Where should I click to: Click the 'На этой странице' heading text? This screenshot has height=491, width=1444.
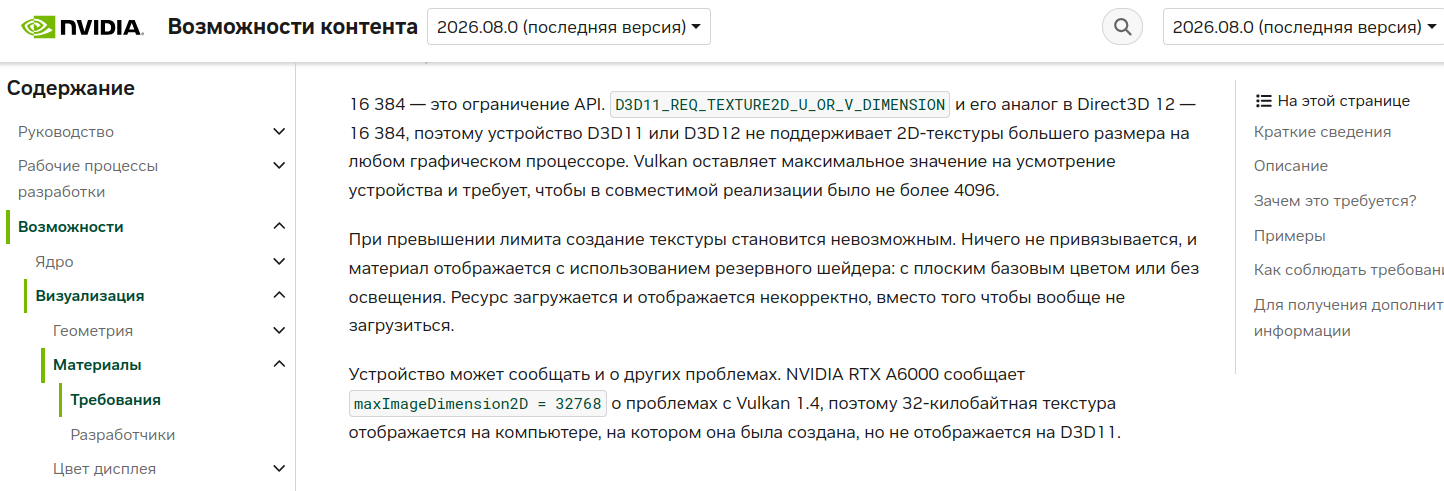1344,101
